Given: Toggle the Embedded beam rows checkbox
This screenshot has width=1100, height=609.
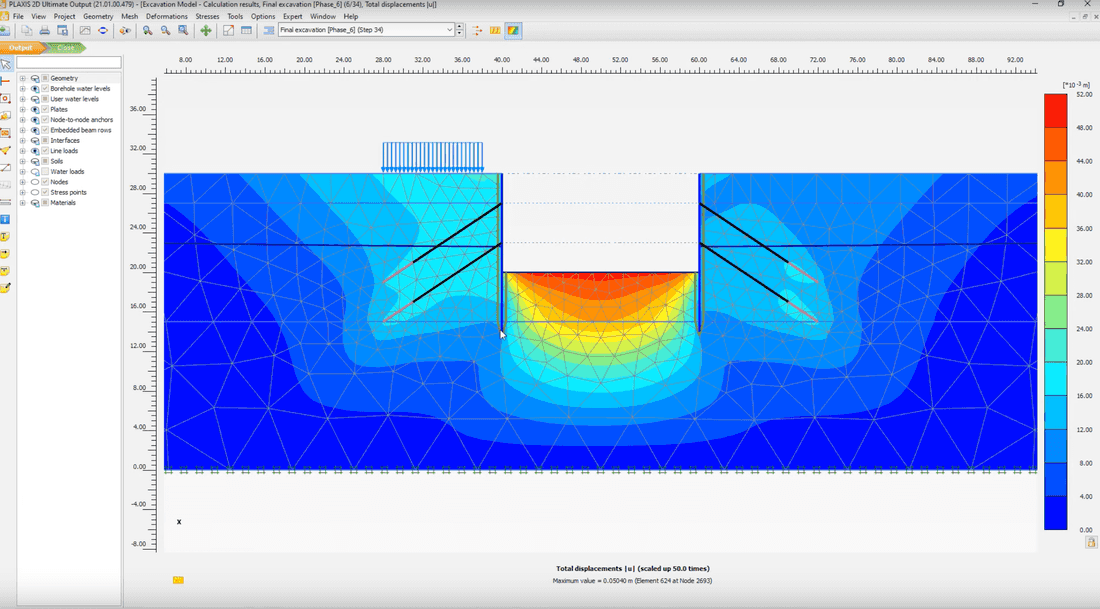Looking at the screenshot, I should 45,130.
